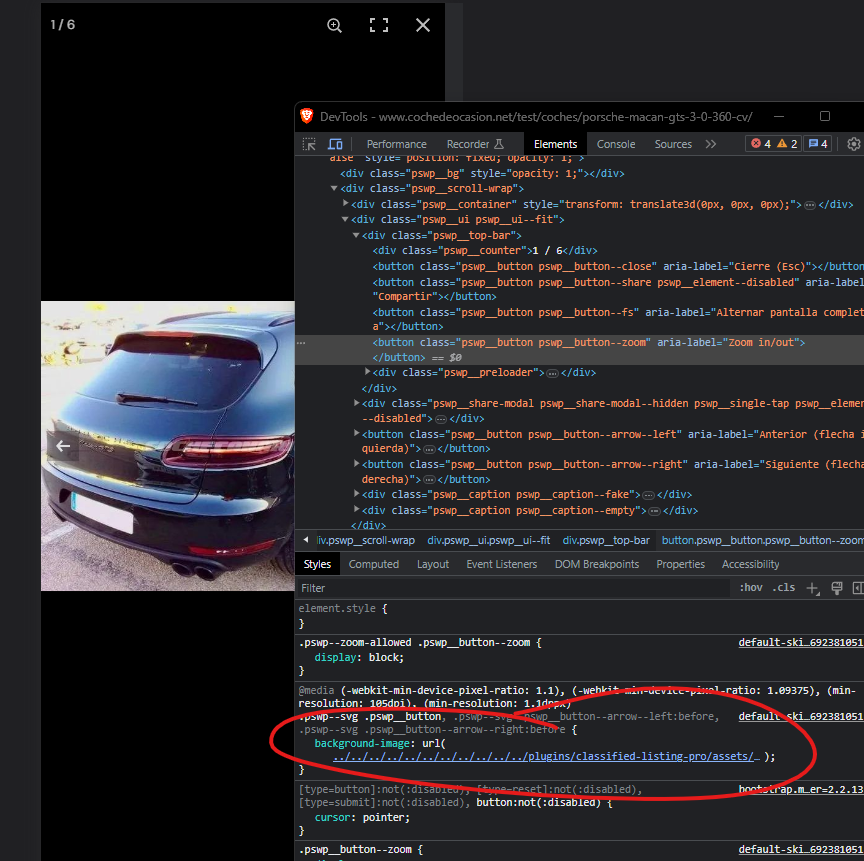The image size is (864, 861).
Task: Click the ellipsis badge on the share-modal row
Action: (441, 419)
